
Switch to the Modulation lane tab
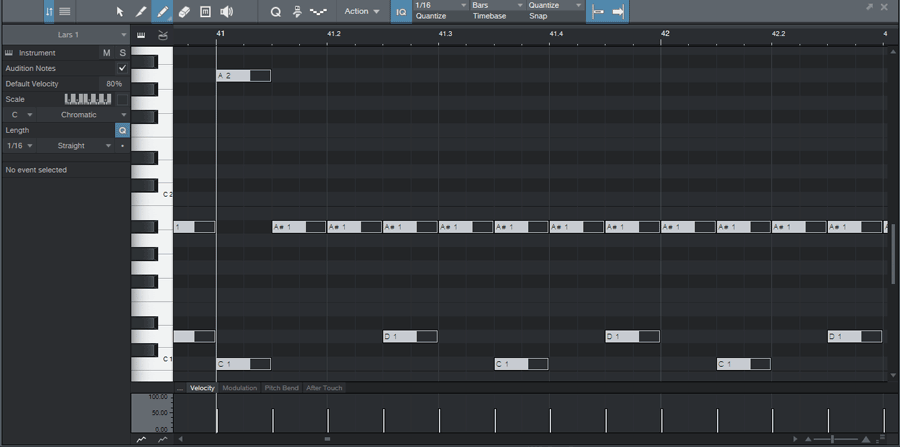239,388
